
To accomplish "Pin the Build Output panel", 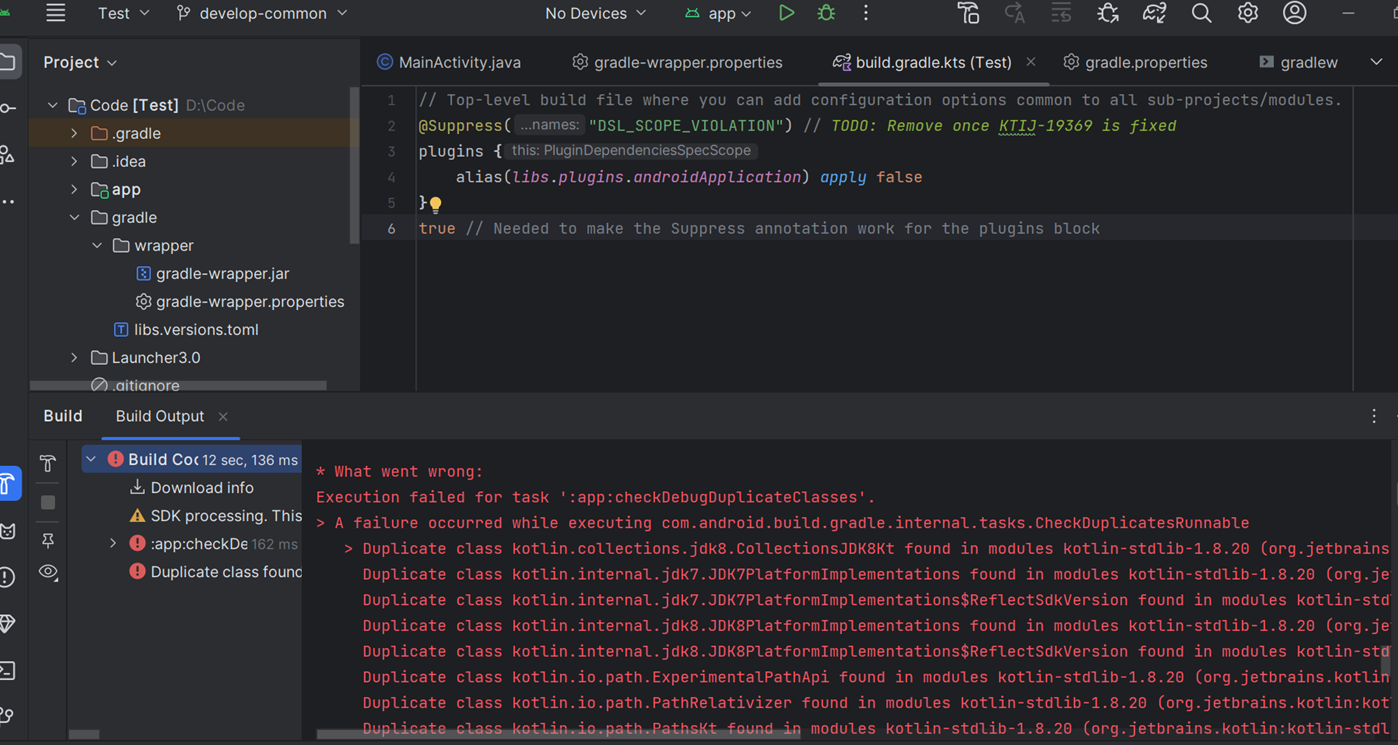I will click(46, 540).
